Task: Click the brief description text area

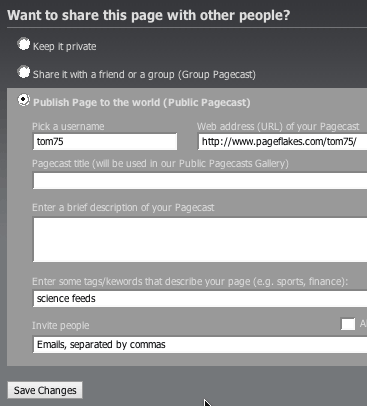Action: (200, 239)
